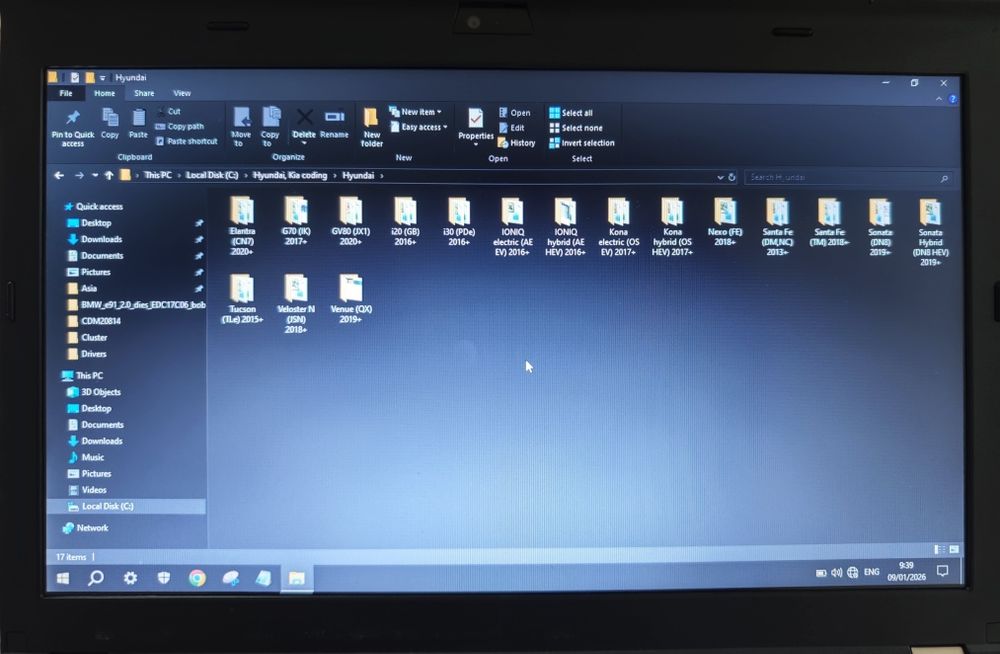Click the Refresh button in address bar
This screenshot has height=654, width=1000.
(732, 177)
